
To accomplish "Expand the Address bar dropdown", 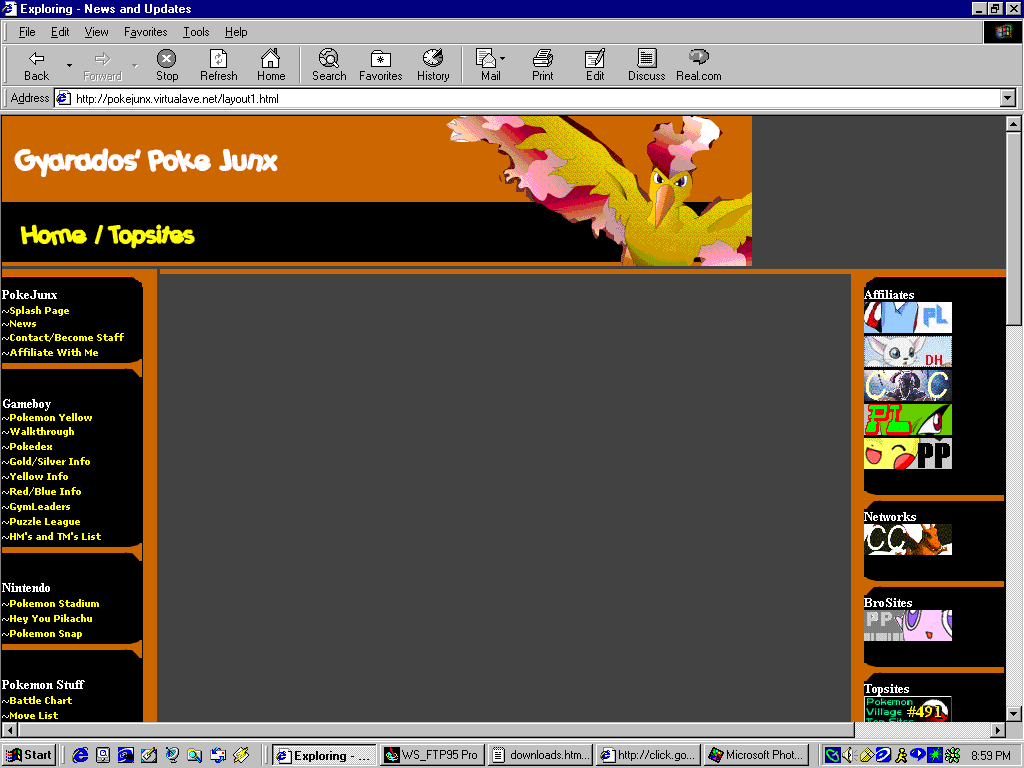I will pos(1008,99).
